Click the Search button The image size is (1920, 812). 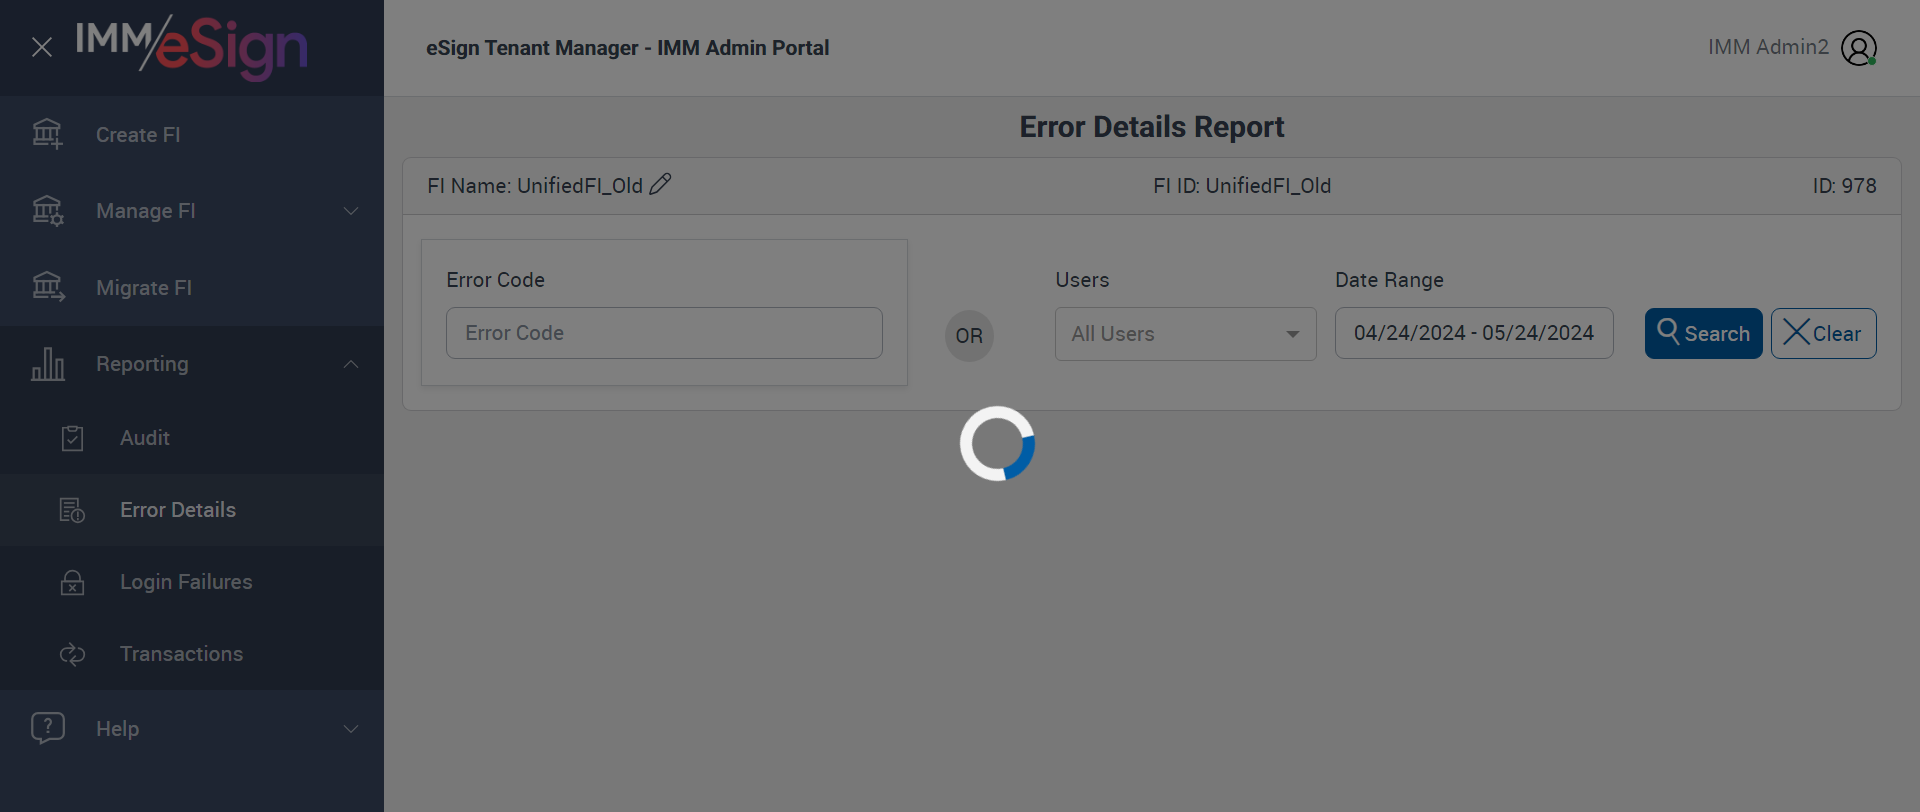(1704, 333)
